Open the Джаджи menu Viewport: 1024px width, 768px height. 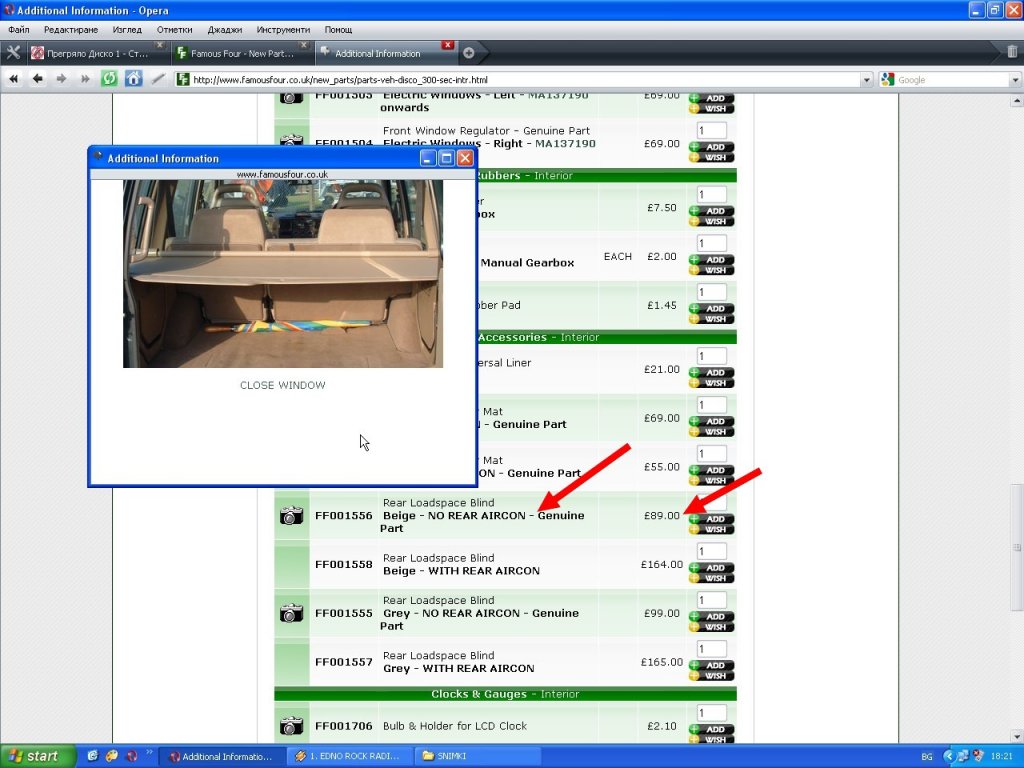tap(225, 29)
